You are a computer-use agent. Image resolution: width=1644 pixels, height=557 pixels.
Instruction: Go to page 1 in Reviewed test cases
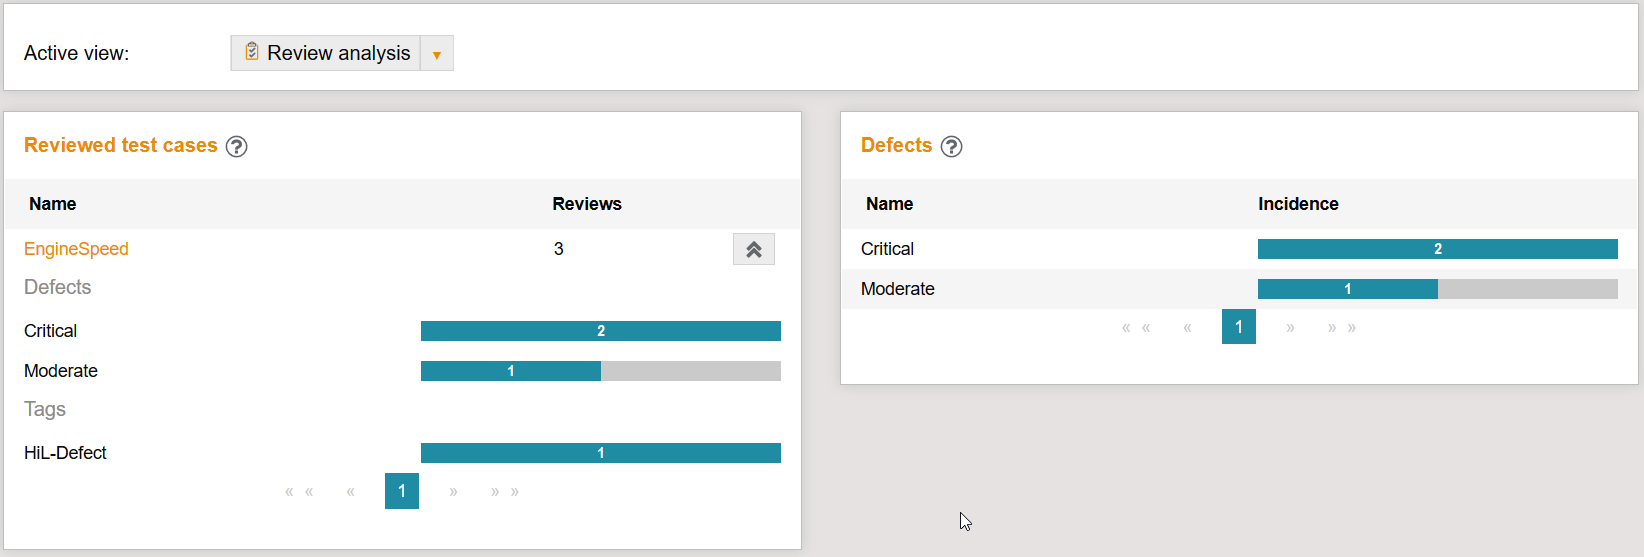[x=402, y=491]
